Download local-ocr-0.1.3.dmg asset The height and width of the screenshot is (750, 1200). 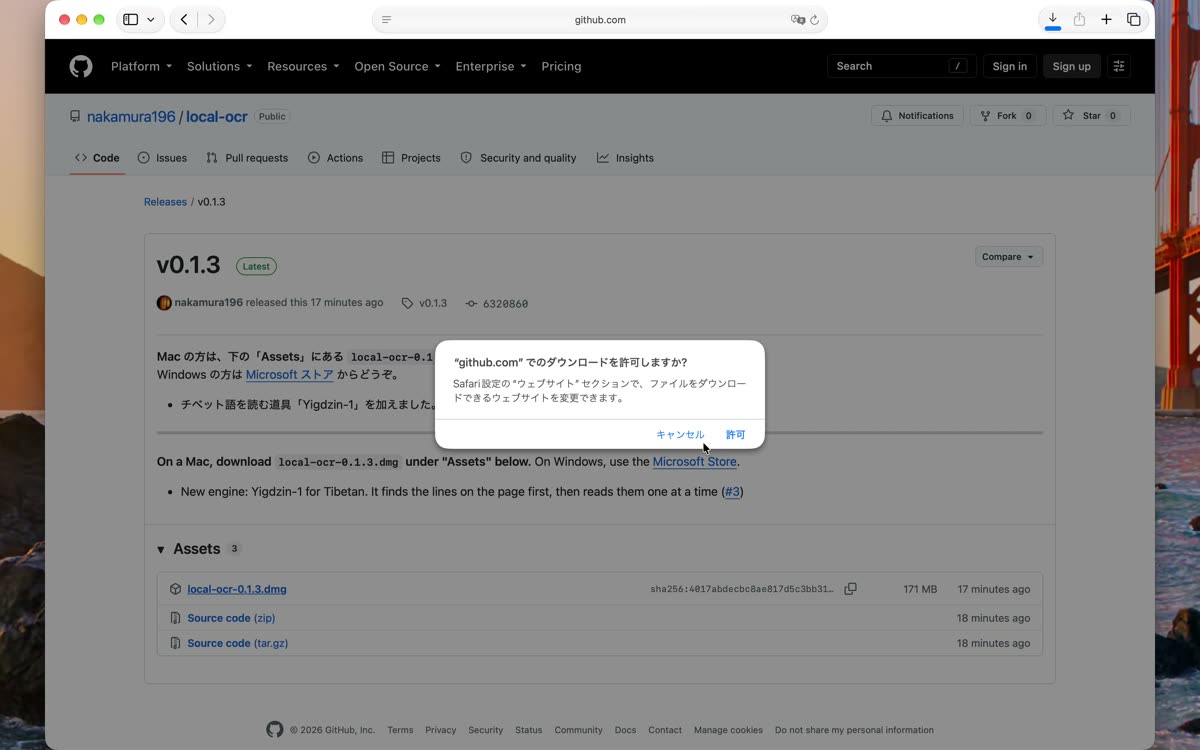(237, 589)
